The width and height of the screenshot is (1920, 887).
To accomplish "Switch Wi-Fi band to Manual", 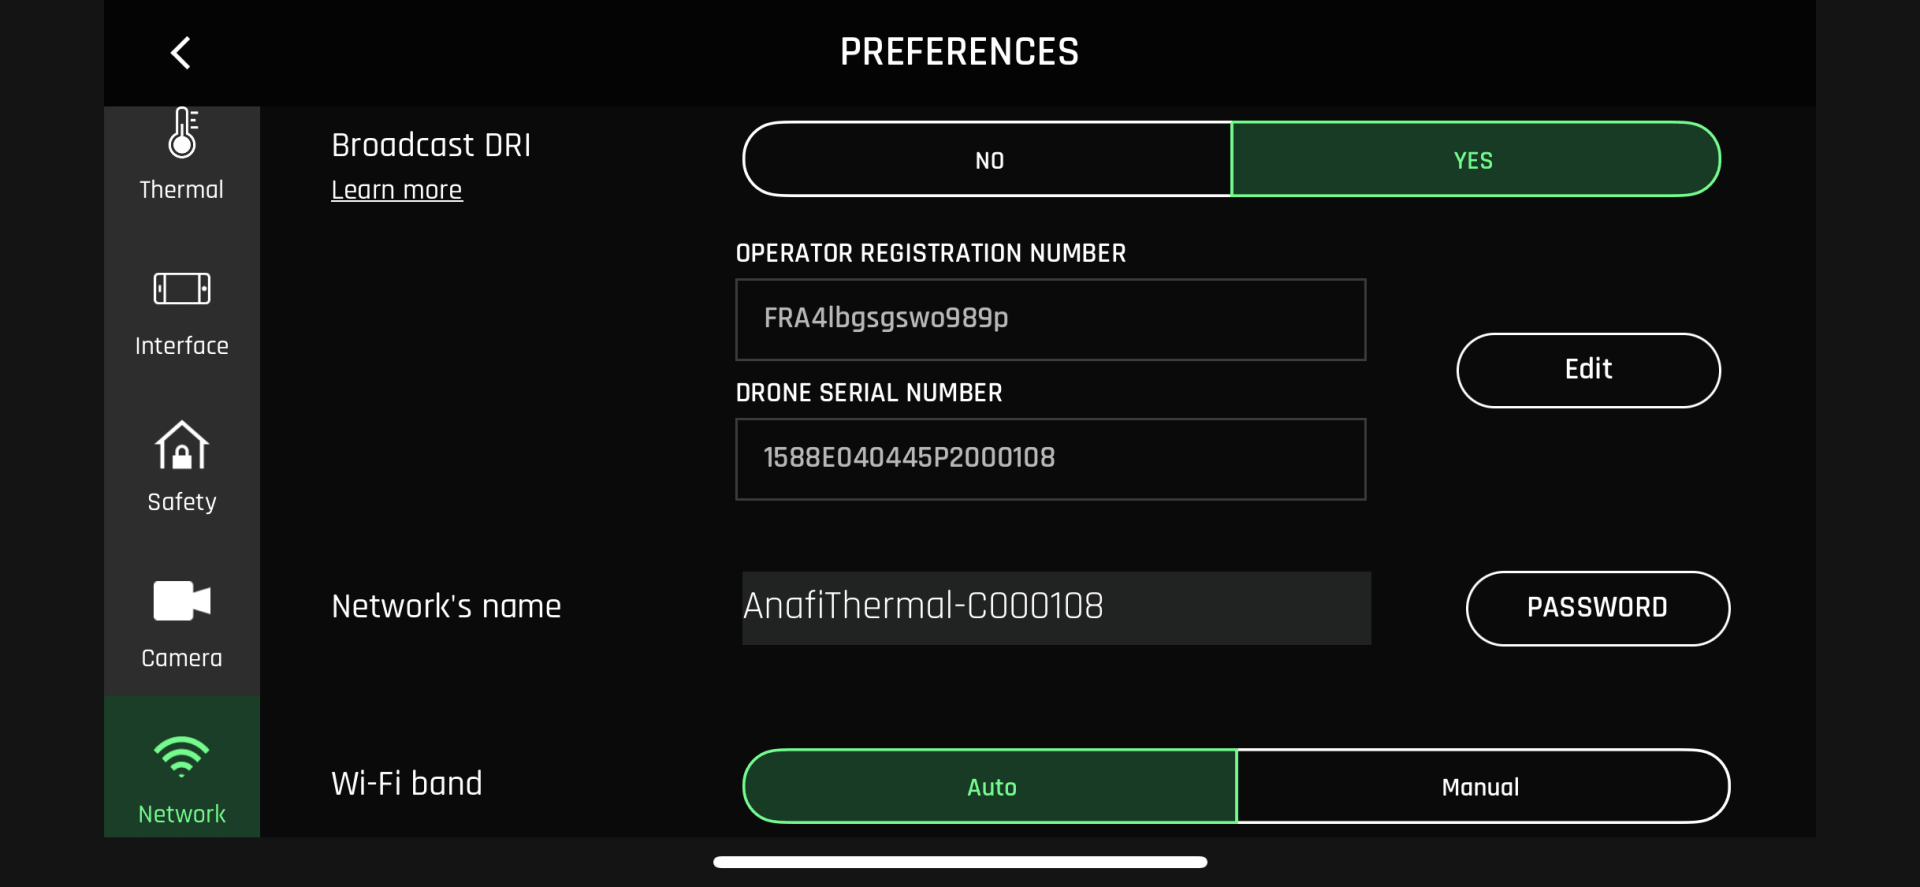I will [x=1481, y=787].
